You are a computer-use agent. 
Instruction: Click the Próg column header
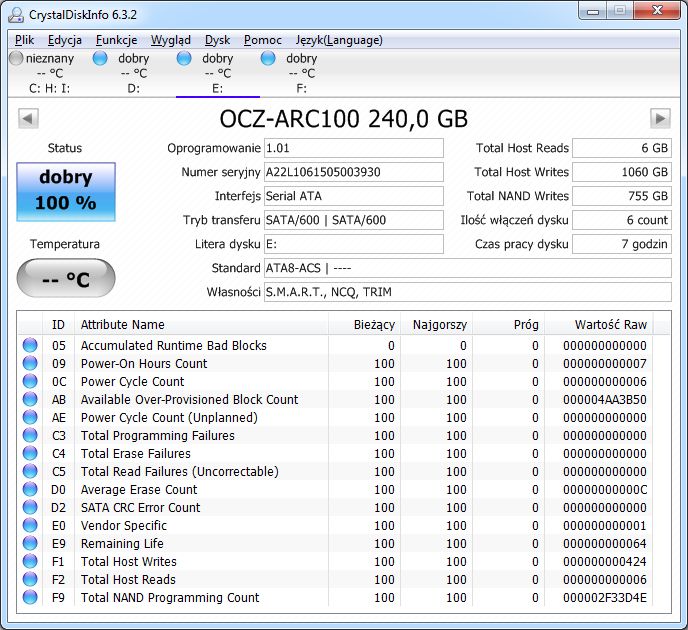509,325
